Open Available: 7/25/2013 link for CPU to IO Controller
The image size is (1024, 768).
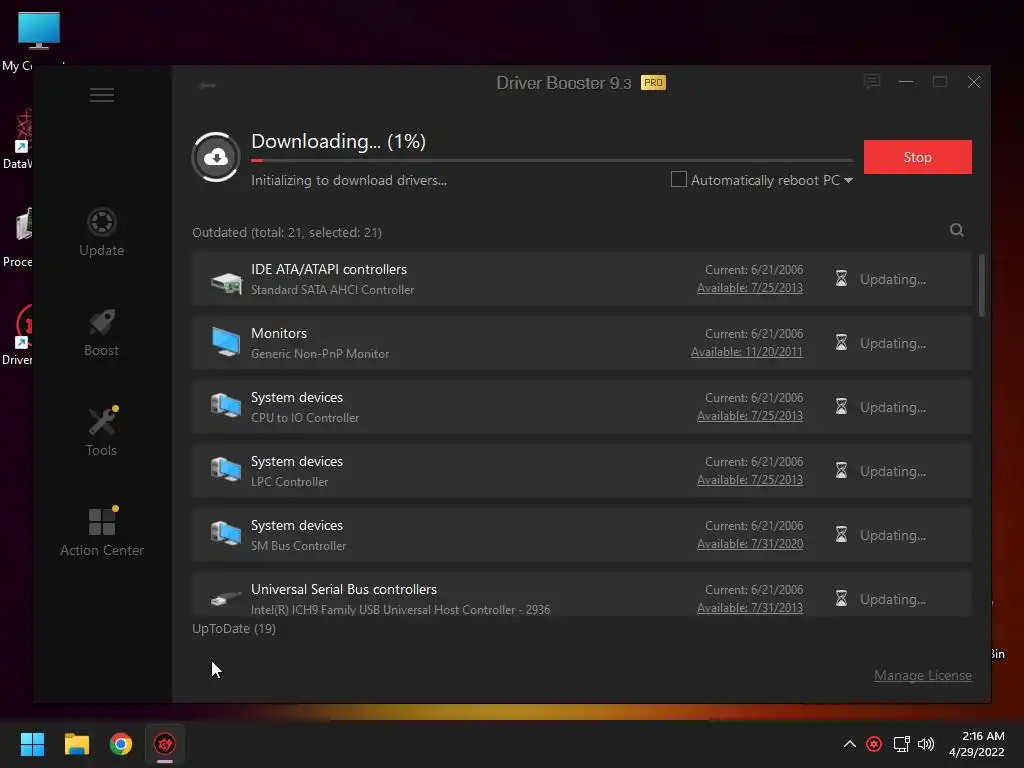click(x=750, y=416)
